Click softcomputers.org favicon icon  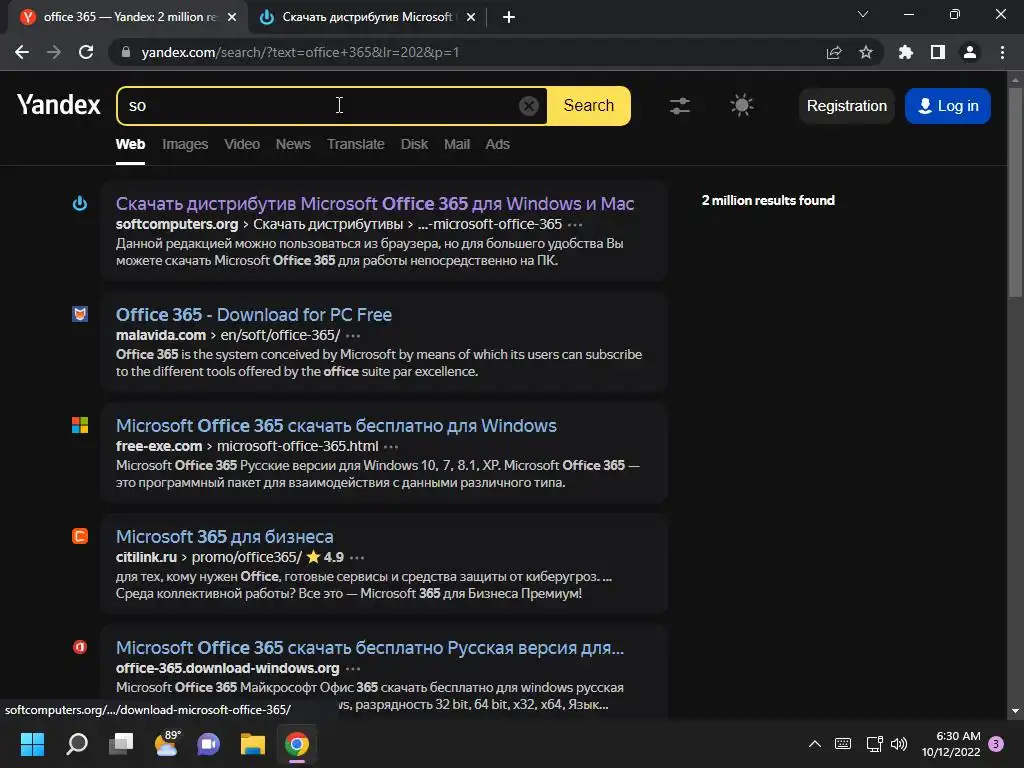[80, 203]
